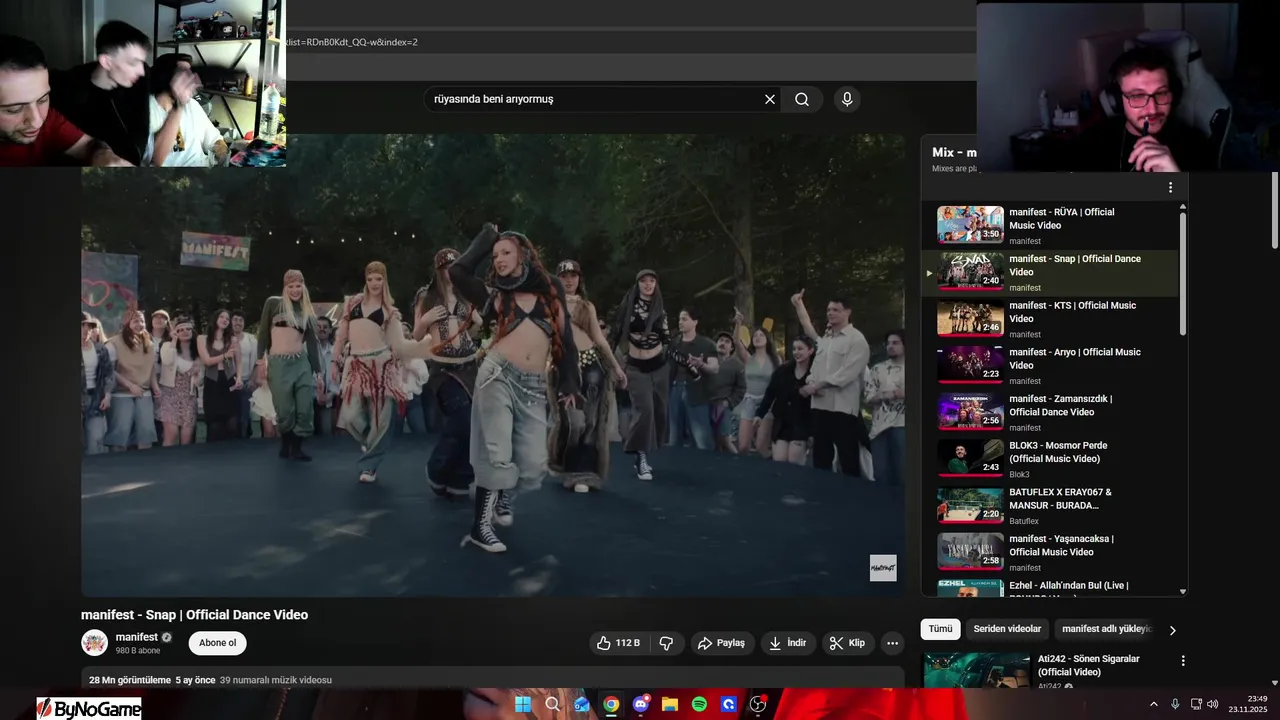Select the Tümü filter chip
Screen dimensions: 1280x720
pyautogui.click(x=940, y=629)
